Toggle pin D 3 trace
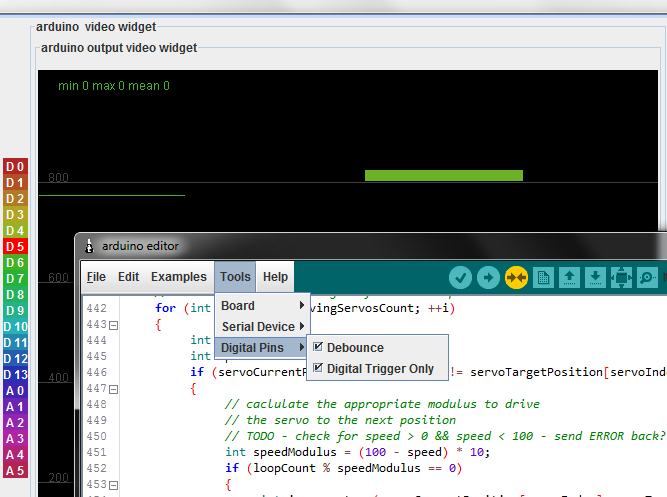The height and width of the screenshot is (497, 667). point(15,214)
